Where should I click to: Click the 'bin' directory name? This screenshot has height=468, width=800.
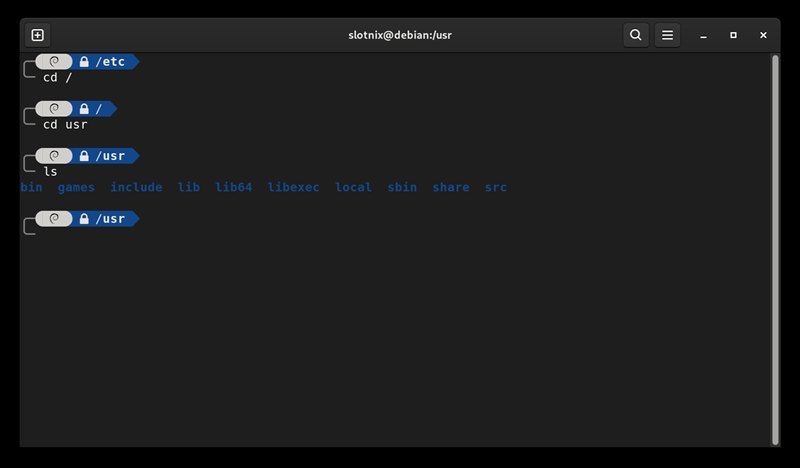click(x=32, y=187)
